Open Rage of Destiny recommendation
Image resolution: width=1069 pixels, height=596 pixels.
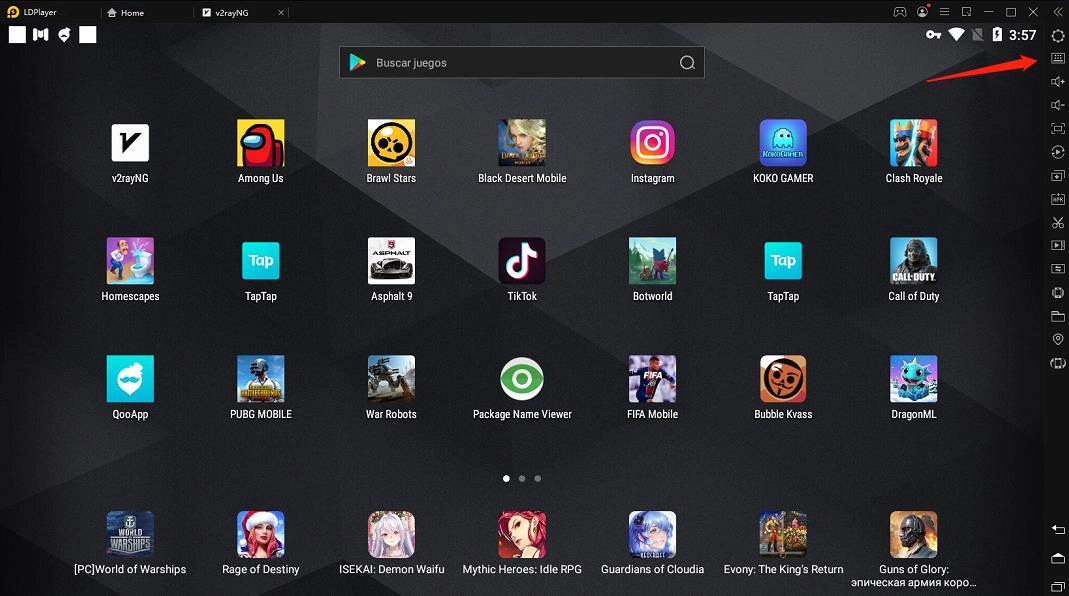[260, 535]
